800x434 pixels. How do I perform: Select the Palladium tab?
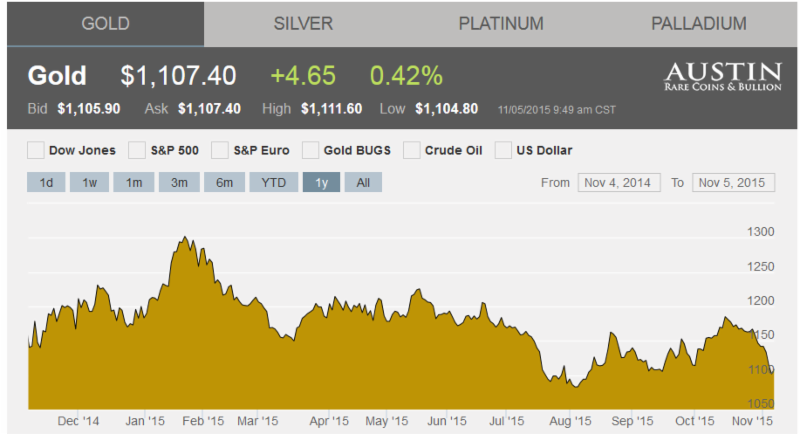click(x=698, y=23)
